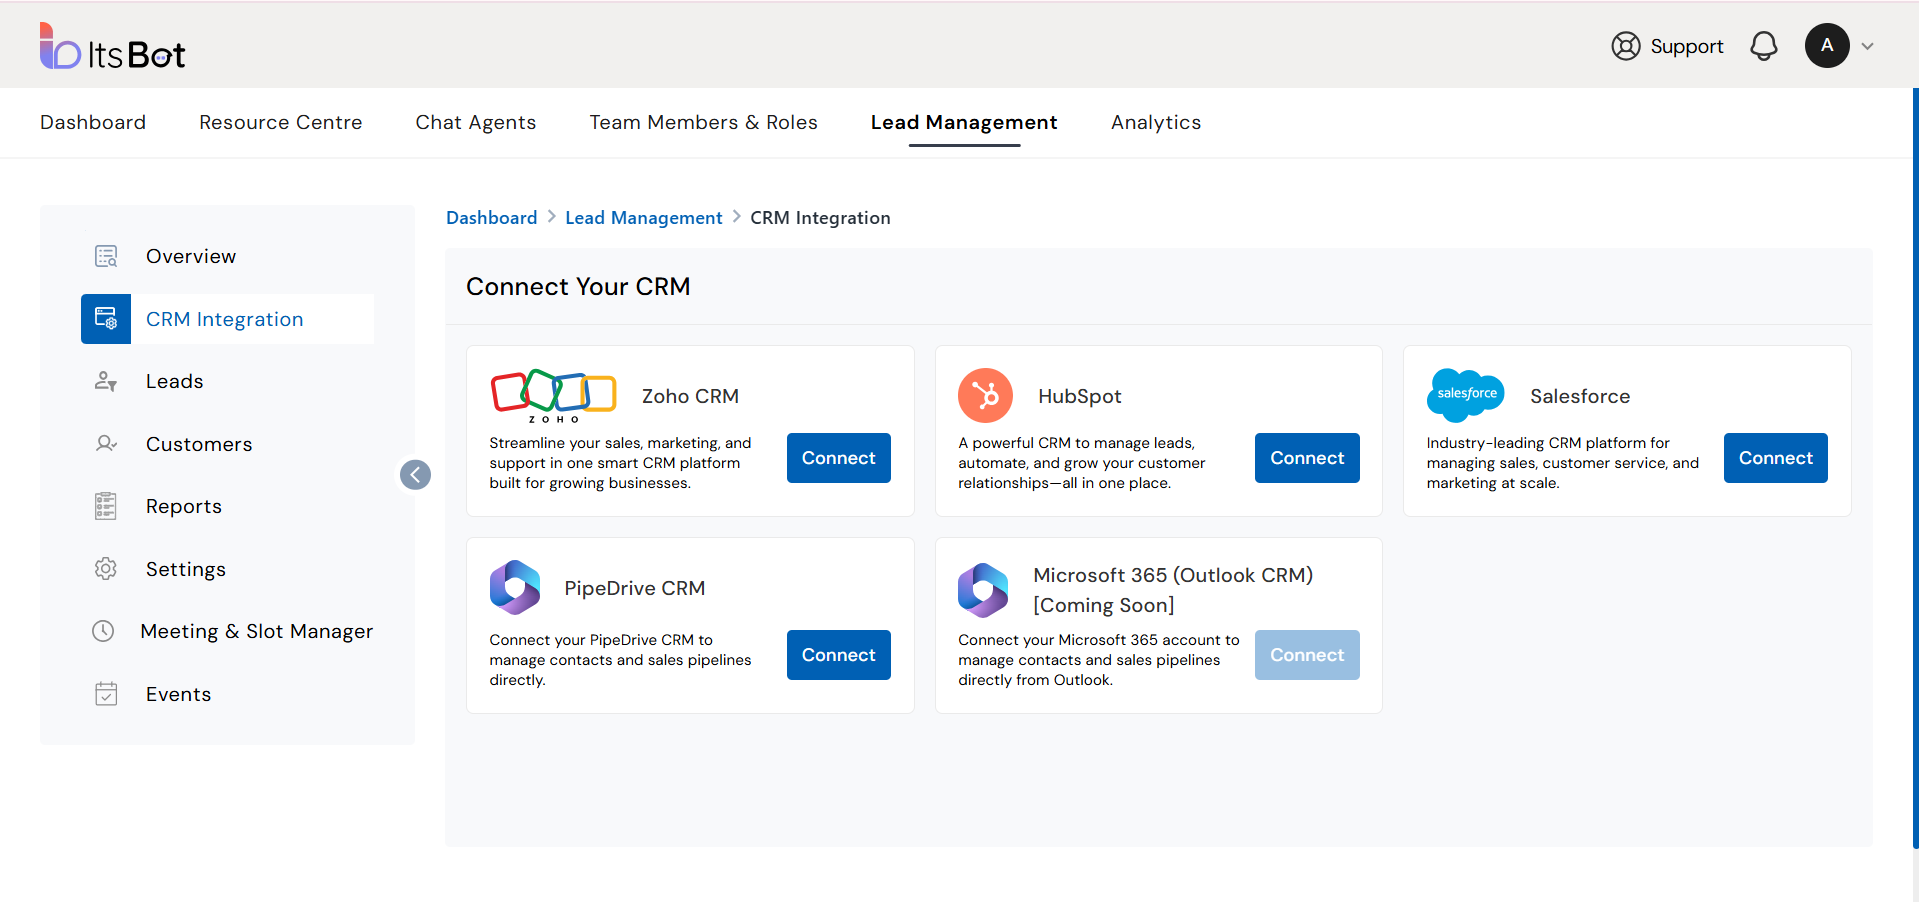The height and width of the screenshot is (902, 1919).
Task: Click the notification bell icon
Action: pos(1763,46)
